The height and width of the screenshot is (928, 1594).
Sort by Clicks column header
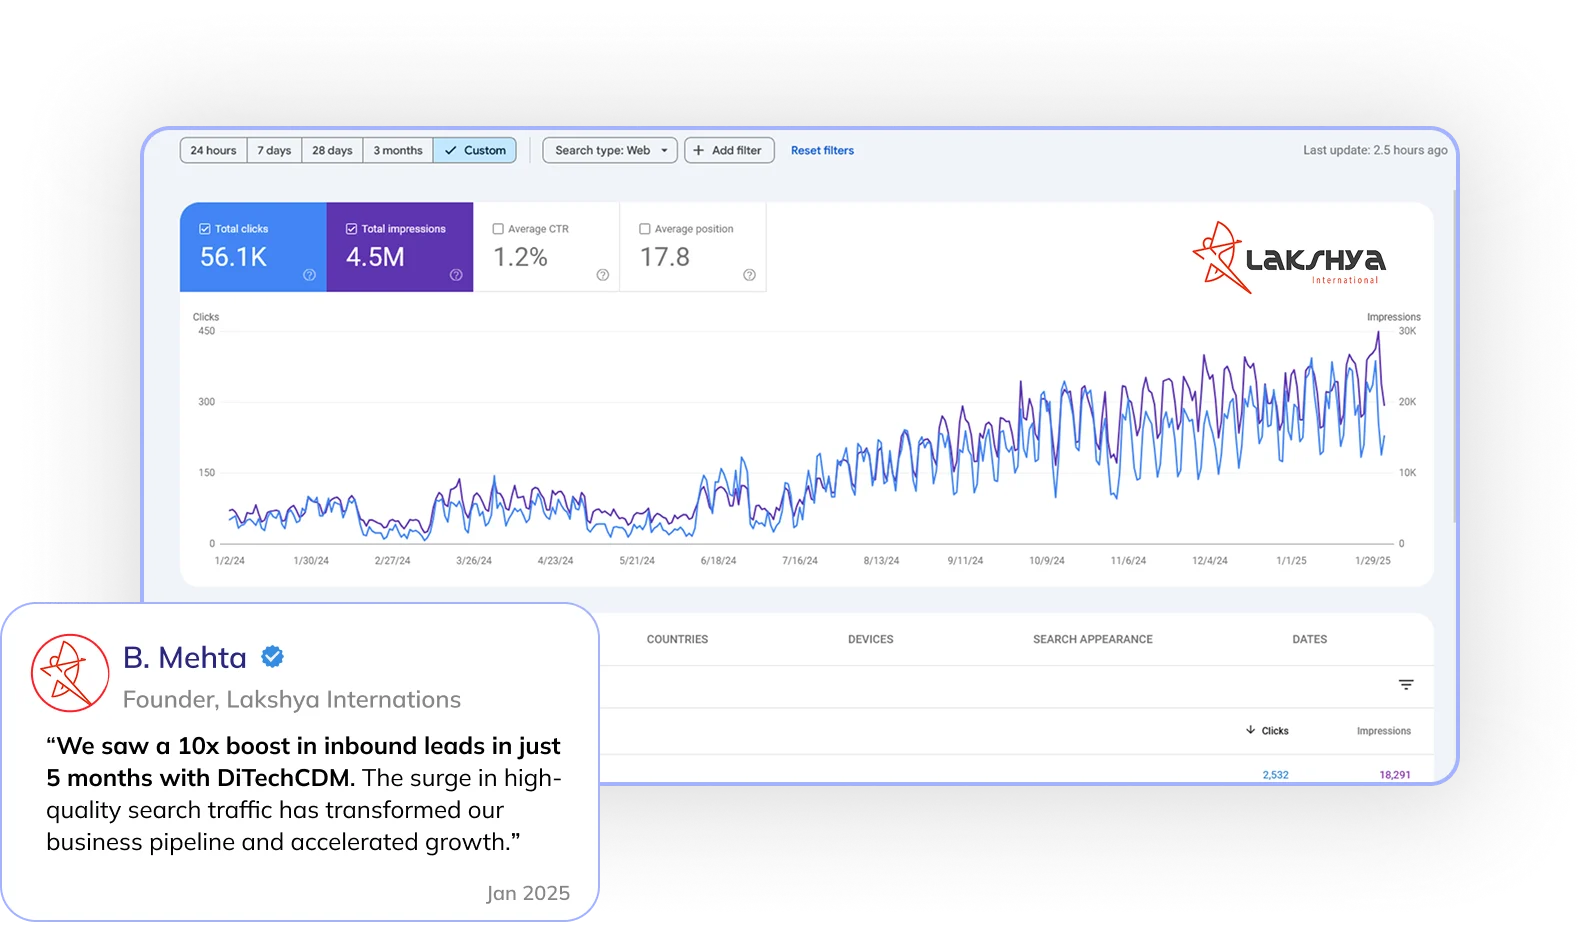pyautogui.click(x=1267, y=731)
